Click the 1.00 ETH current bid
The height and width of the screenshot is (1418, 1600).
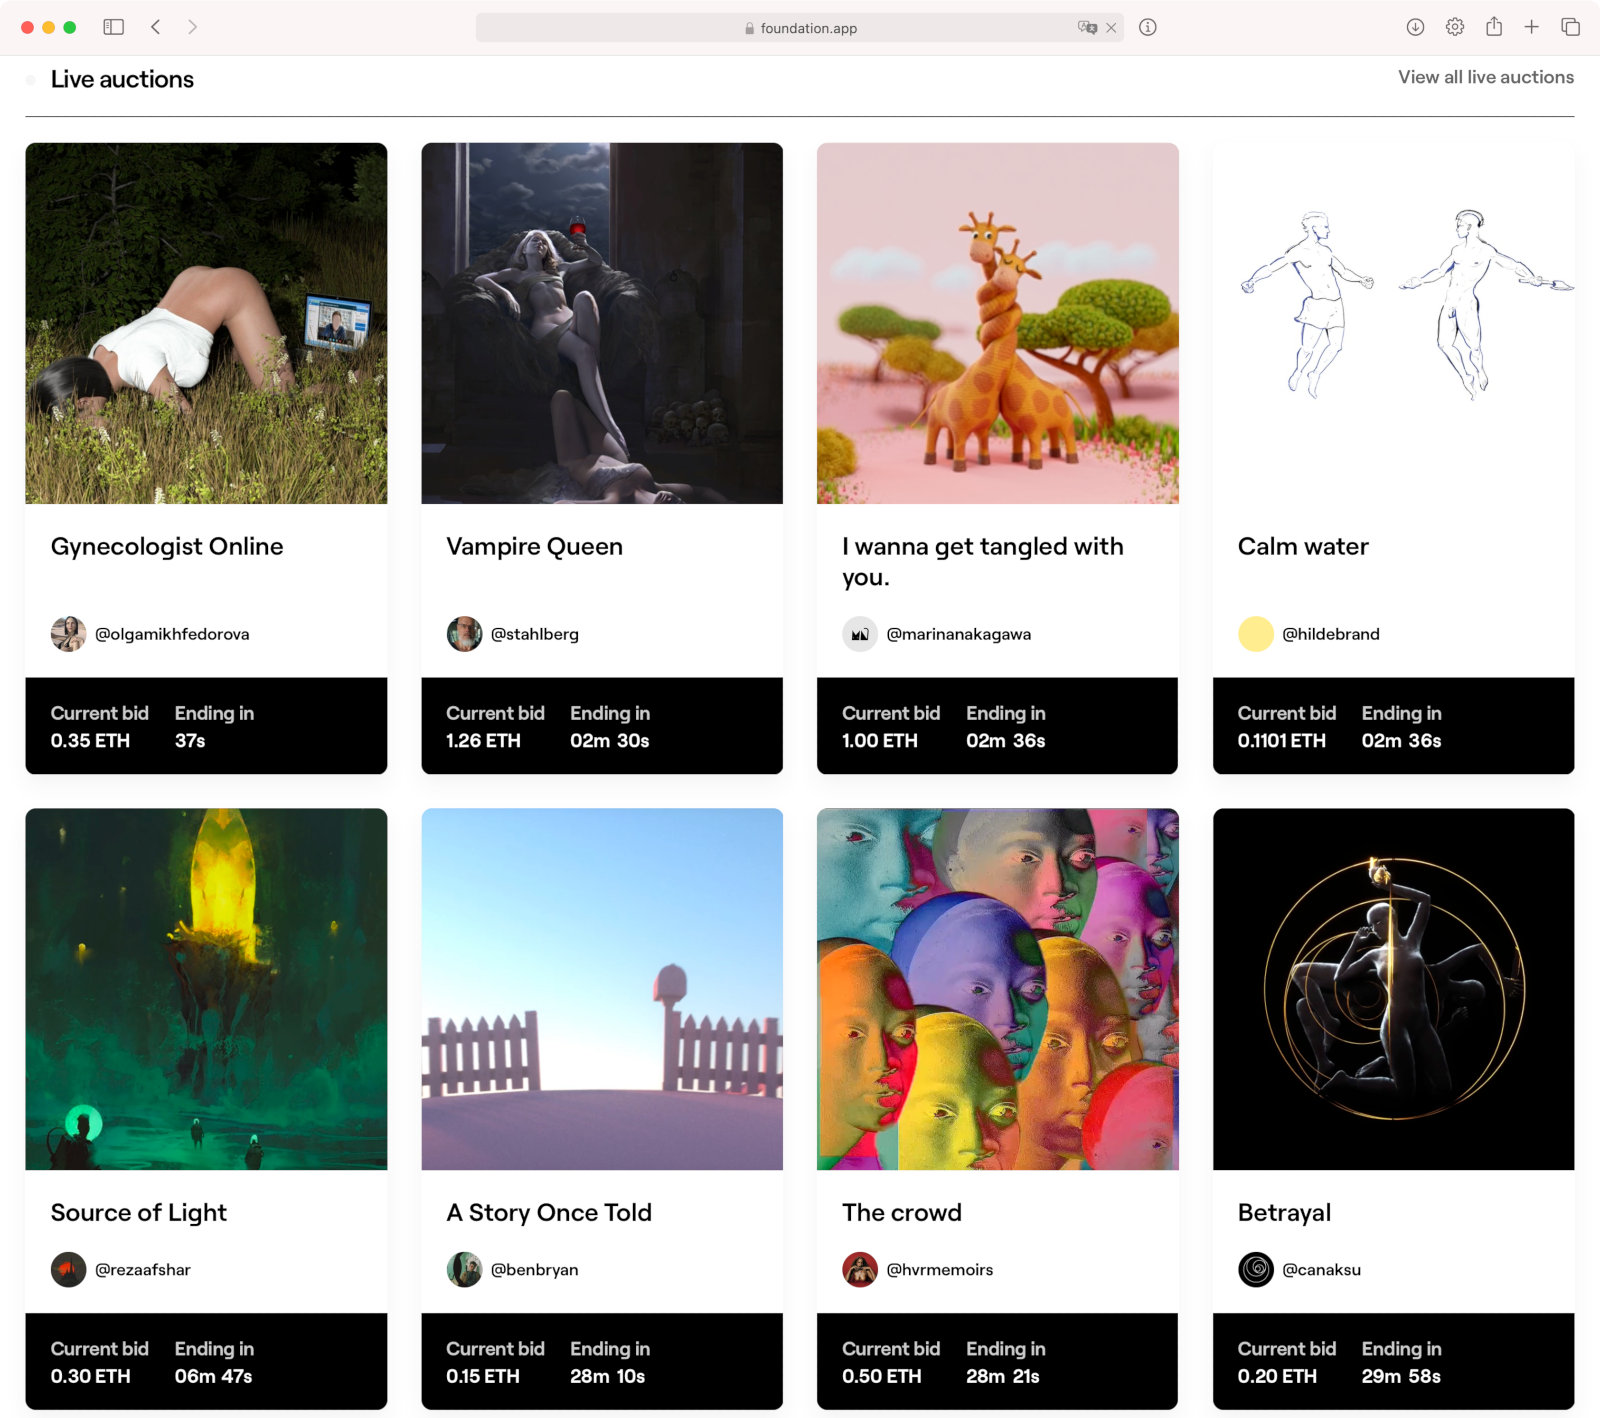pos(880,741)
